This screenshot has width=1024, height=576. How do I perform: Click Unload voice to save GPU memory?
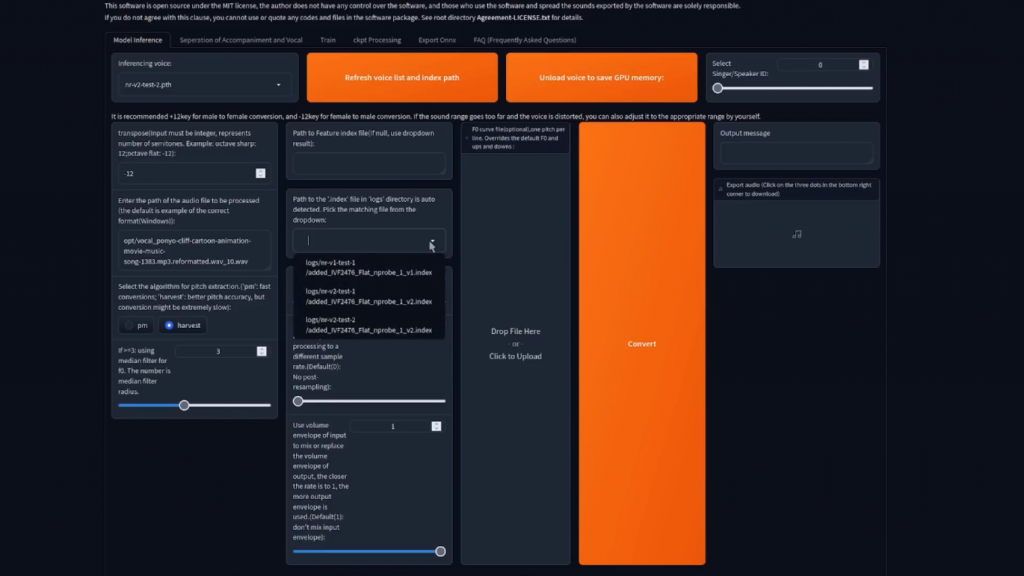pyautogui.click(x=601, y=78)
